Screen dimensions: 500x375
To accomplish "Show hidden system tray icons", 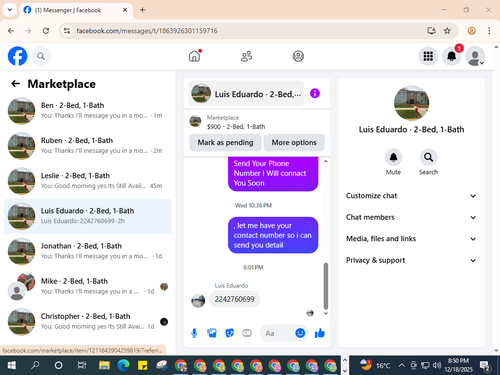I will [402, 365].
